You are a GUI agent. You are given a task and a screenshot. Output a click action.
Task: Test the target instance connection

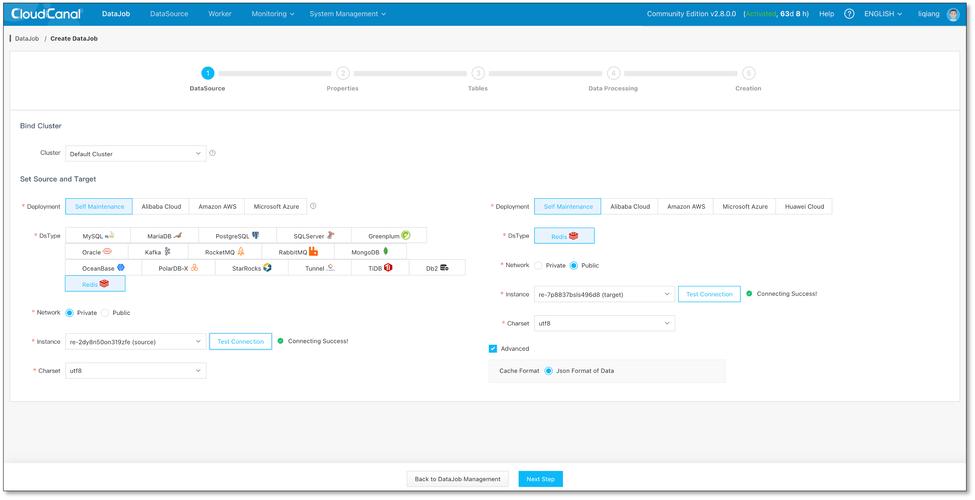[x=709, y=294]
